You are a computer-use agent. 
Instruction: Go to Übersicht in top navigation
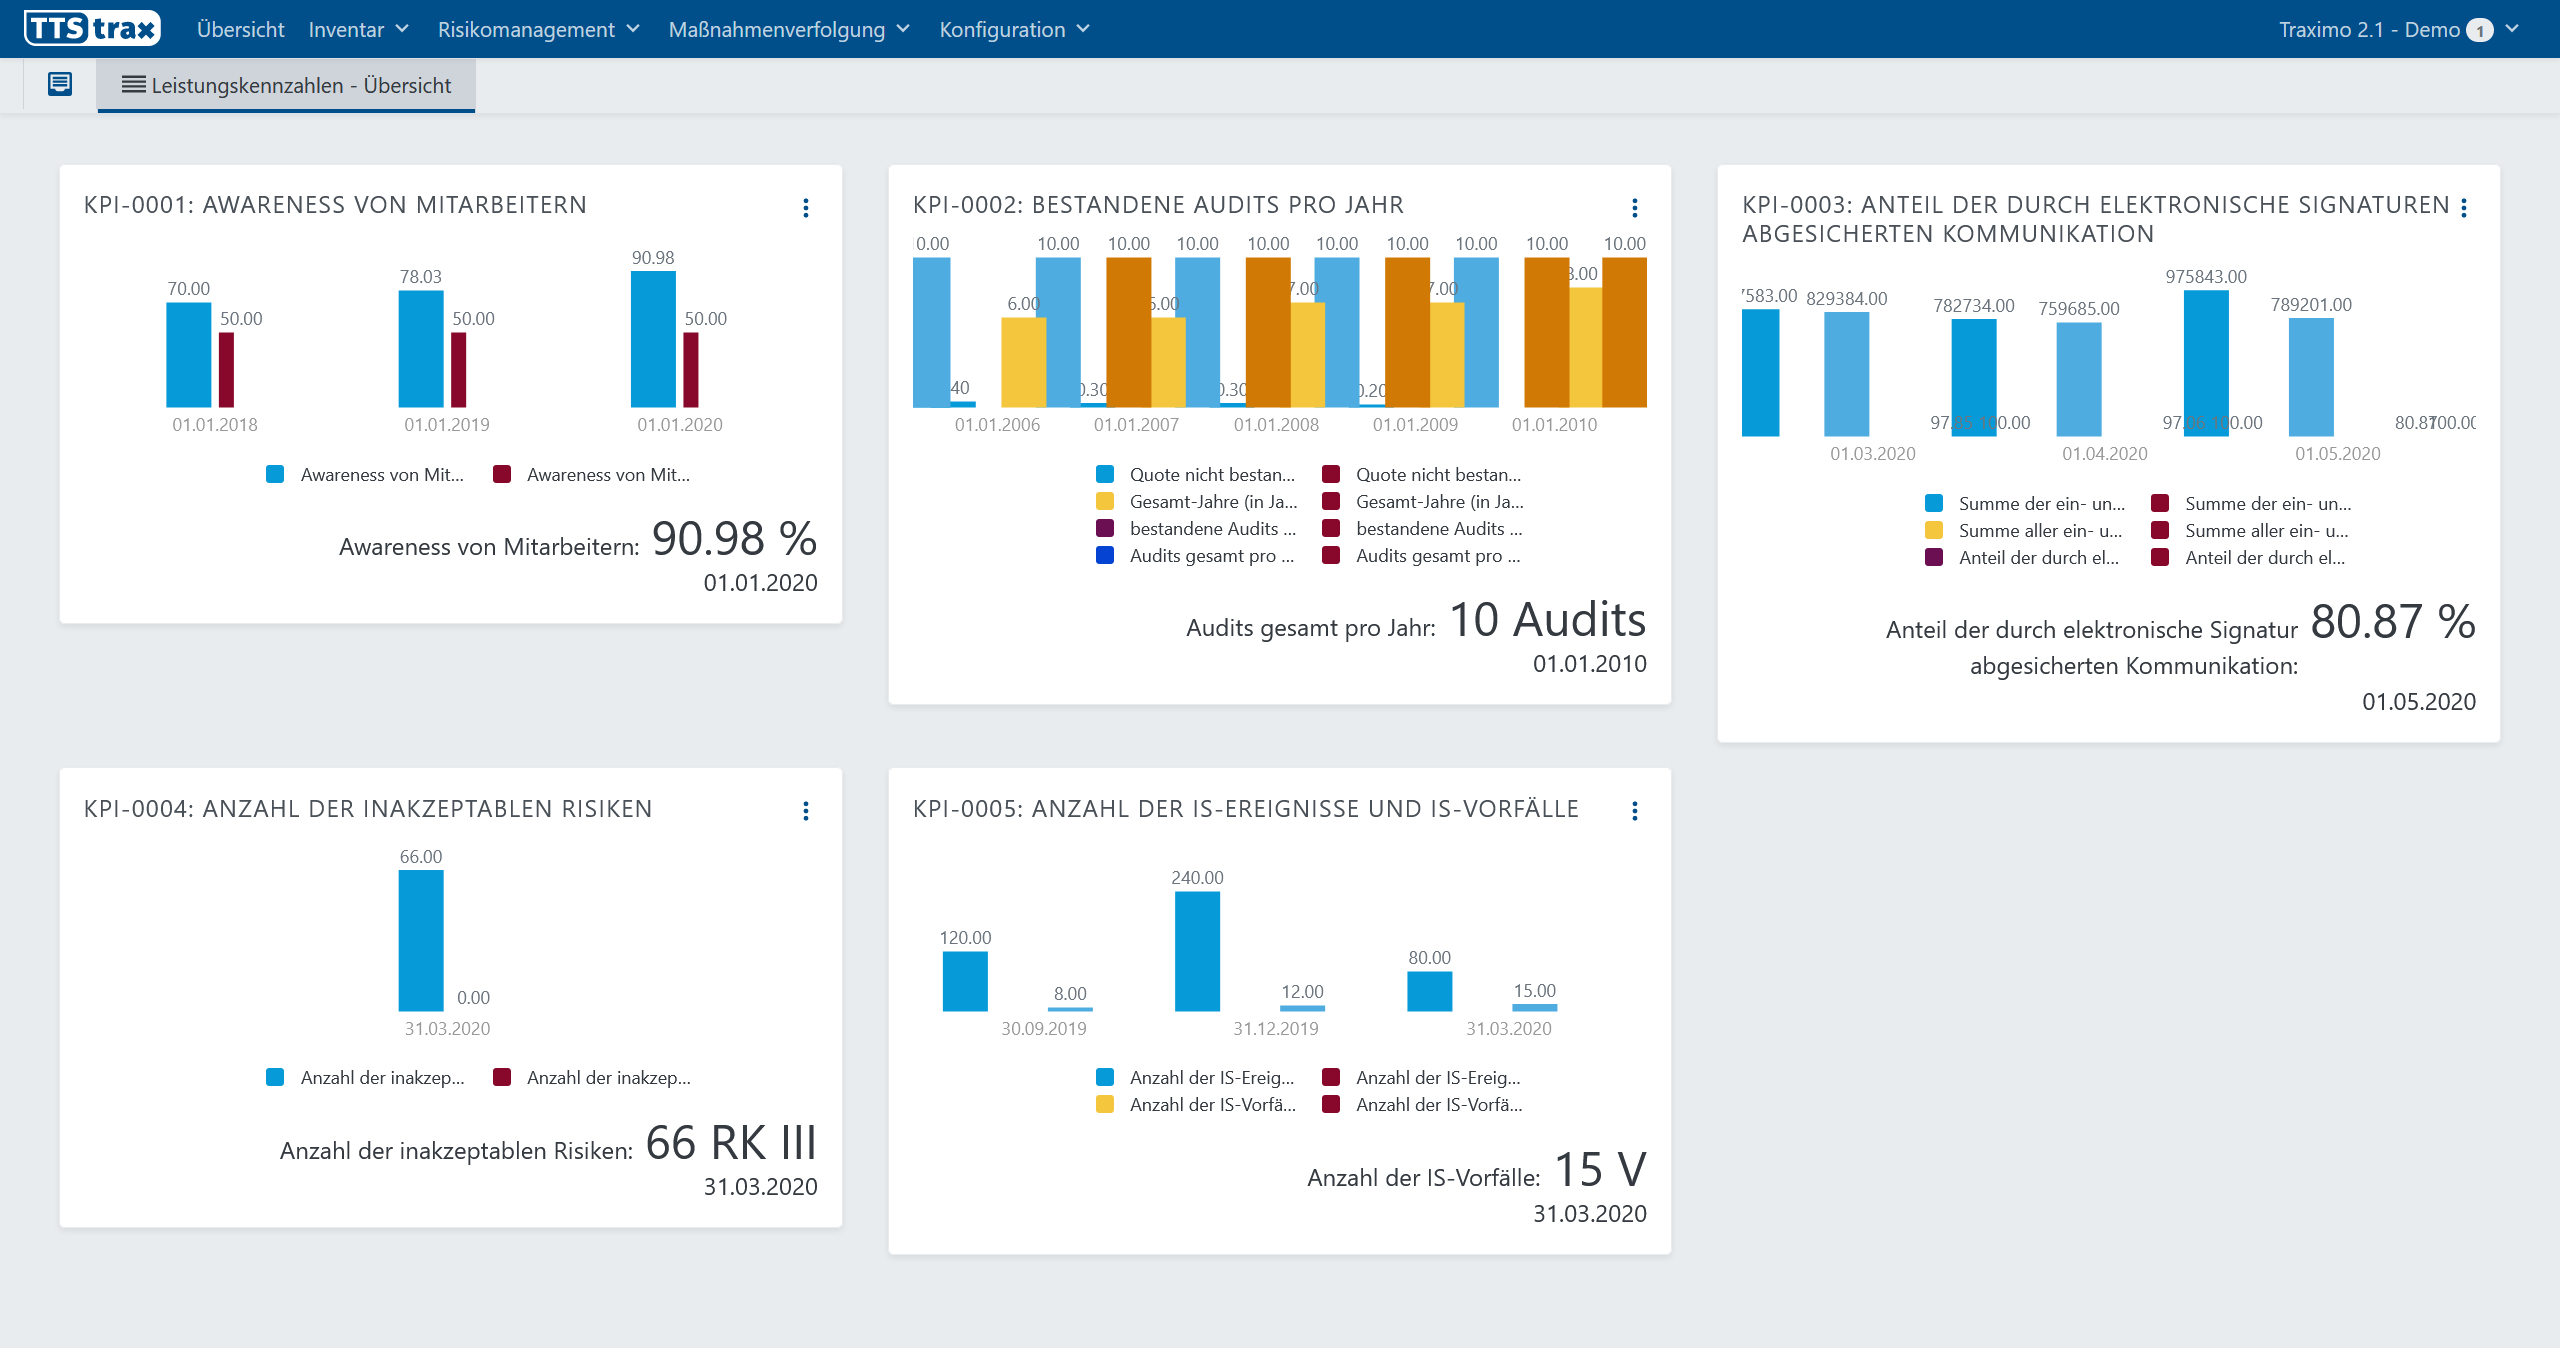point(240,29)
